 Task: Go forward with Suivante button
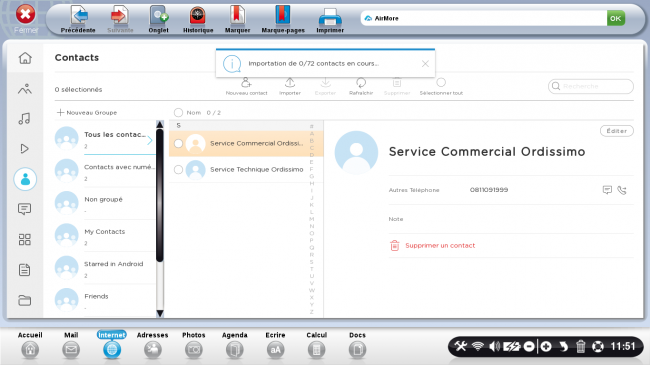(x=120, y=19)
